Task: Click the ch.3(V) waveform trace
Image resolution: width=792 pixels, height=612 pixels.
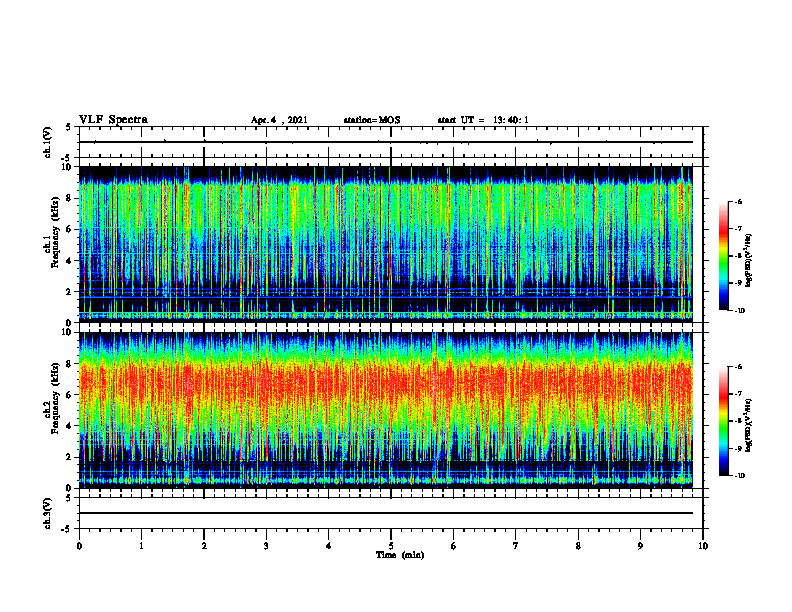Action: [385, 513]
